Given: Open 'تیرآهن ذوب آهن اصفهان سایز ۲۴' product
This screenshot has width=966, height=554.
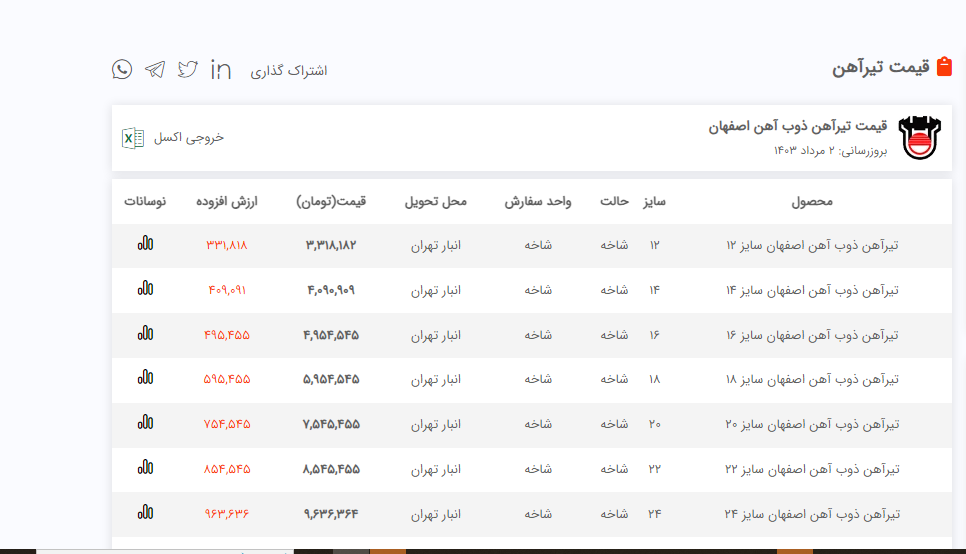Looking at the screenshot, I should [812, 514].
